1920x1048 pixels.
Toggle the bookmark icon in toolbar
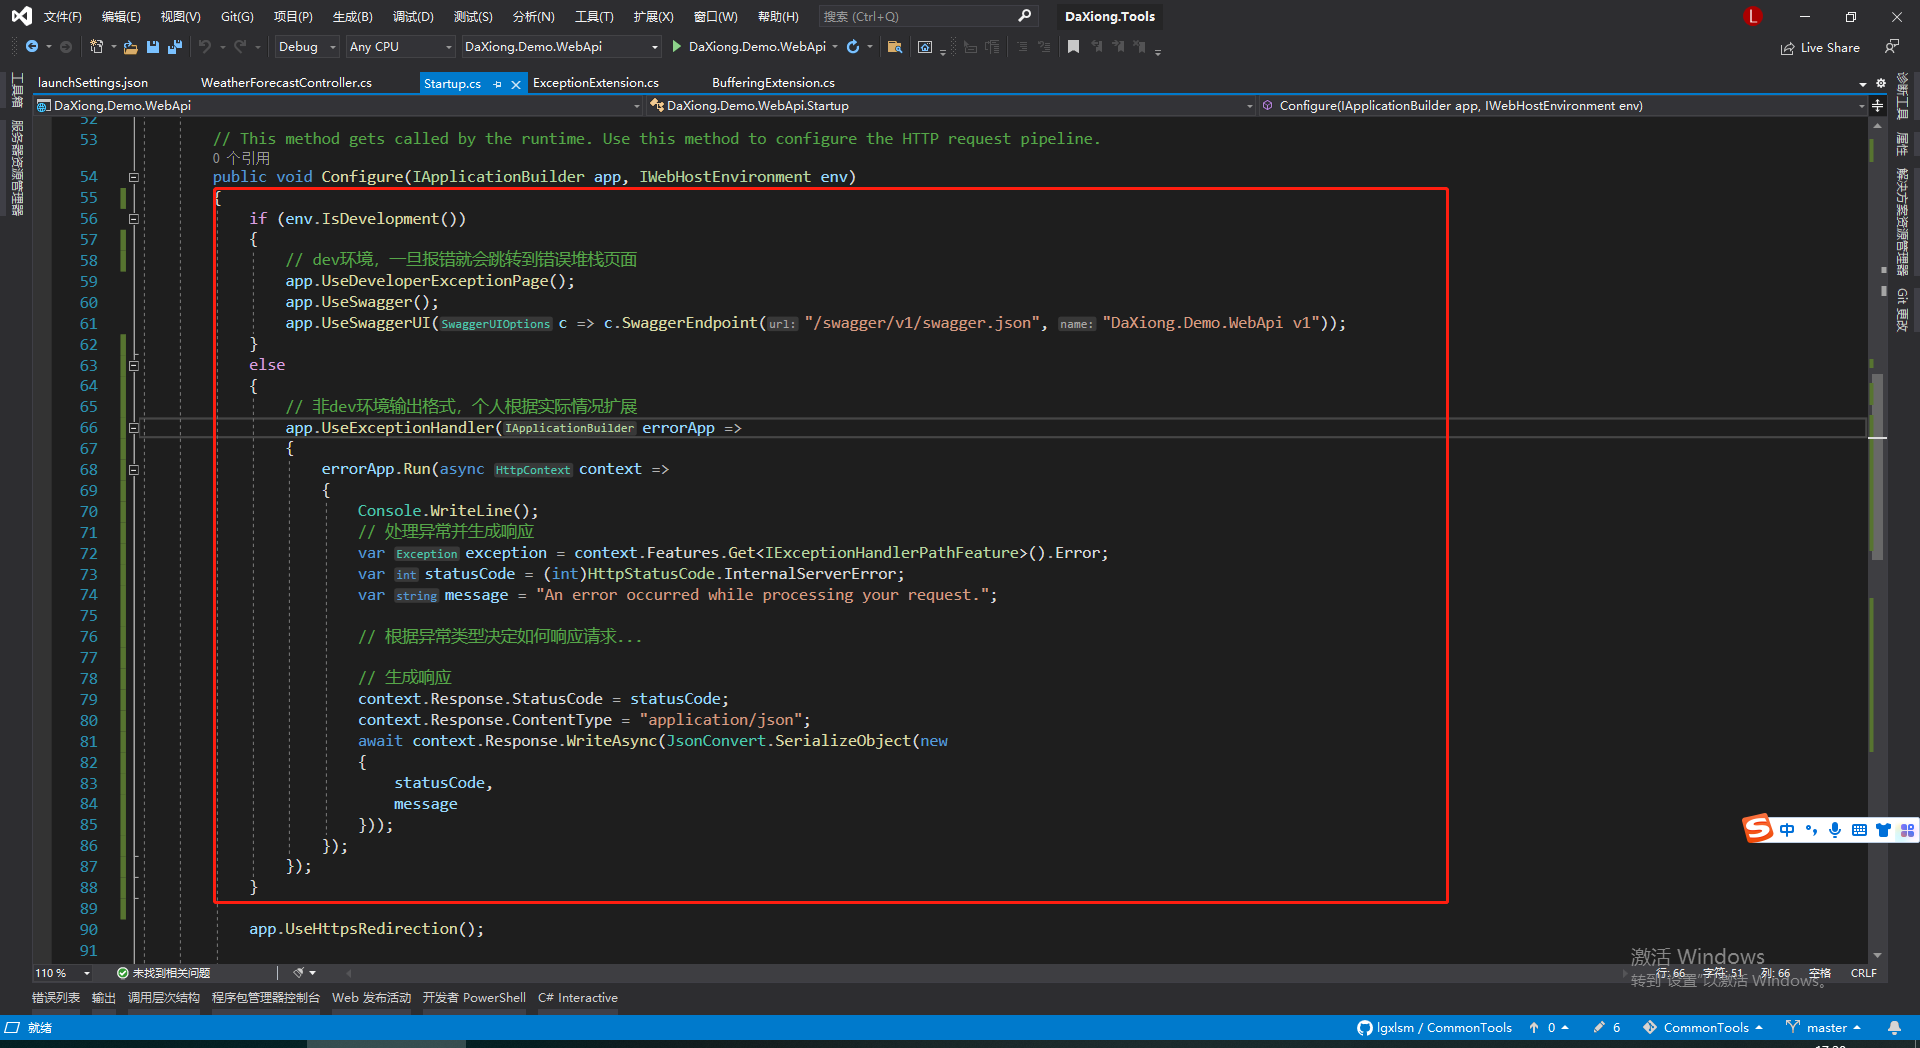(1073, 47)
